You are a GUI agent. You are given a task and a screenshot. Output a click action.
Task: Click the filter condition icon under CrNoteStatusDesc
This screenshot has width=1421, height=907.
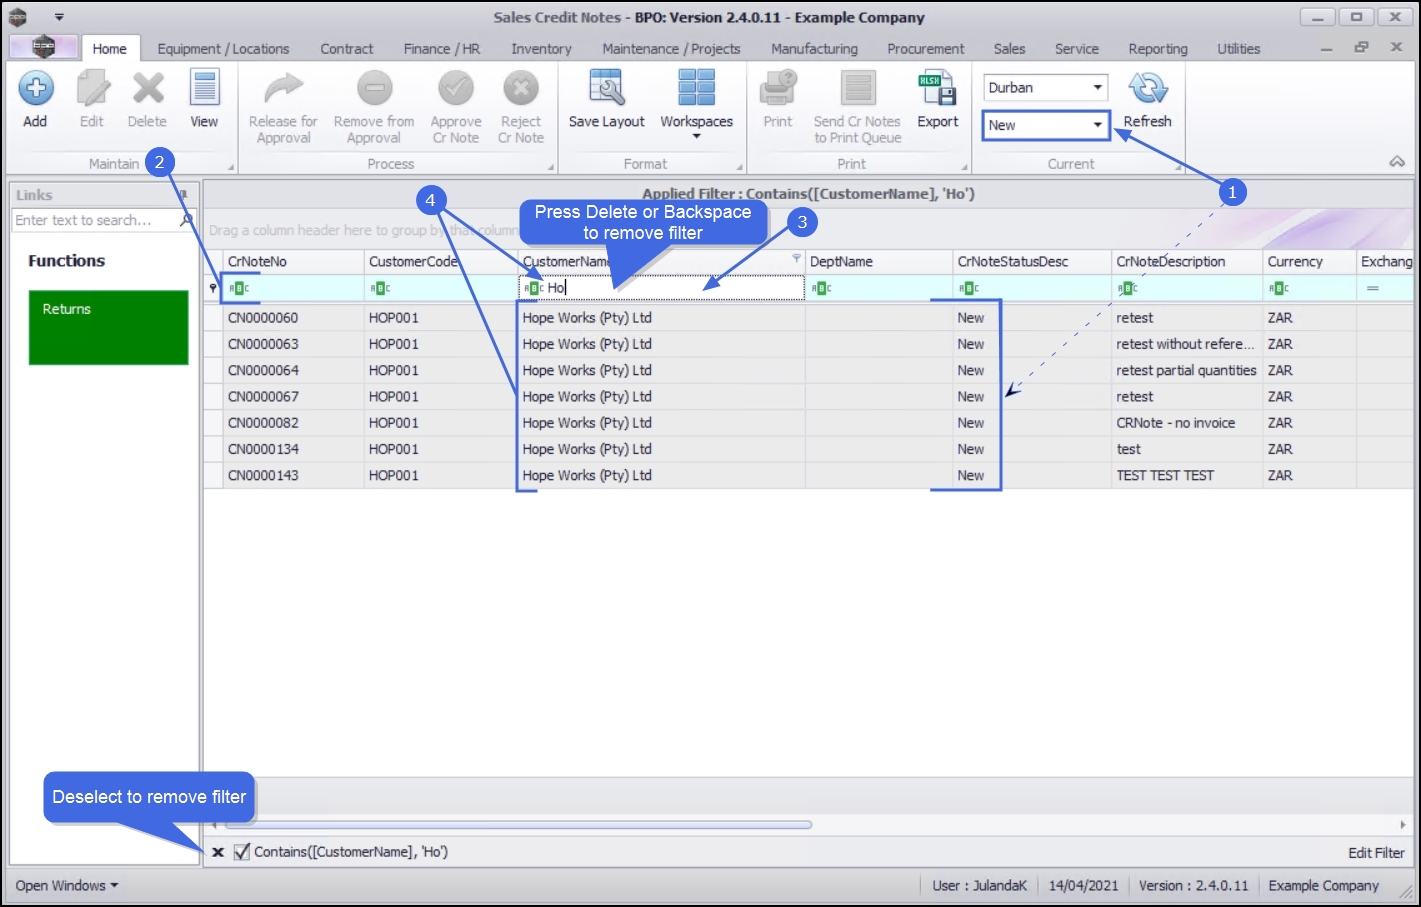pos(969,288)
